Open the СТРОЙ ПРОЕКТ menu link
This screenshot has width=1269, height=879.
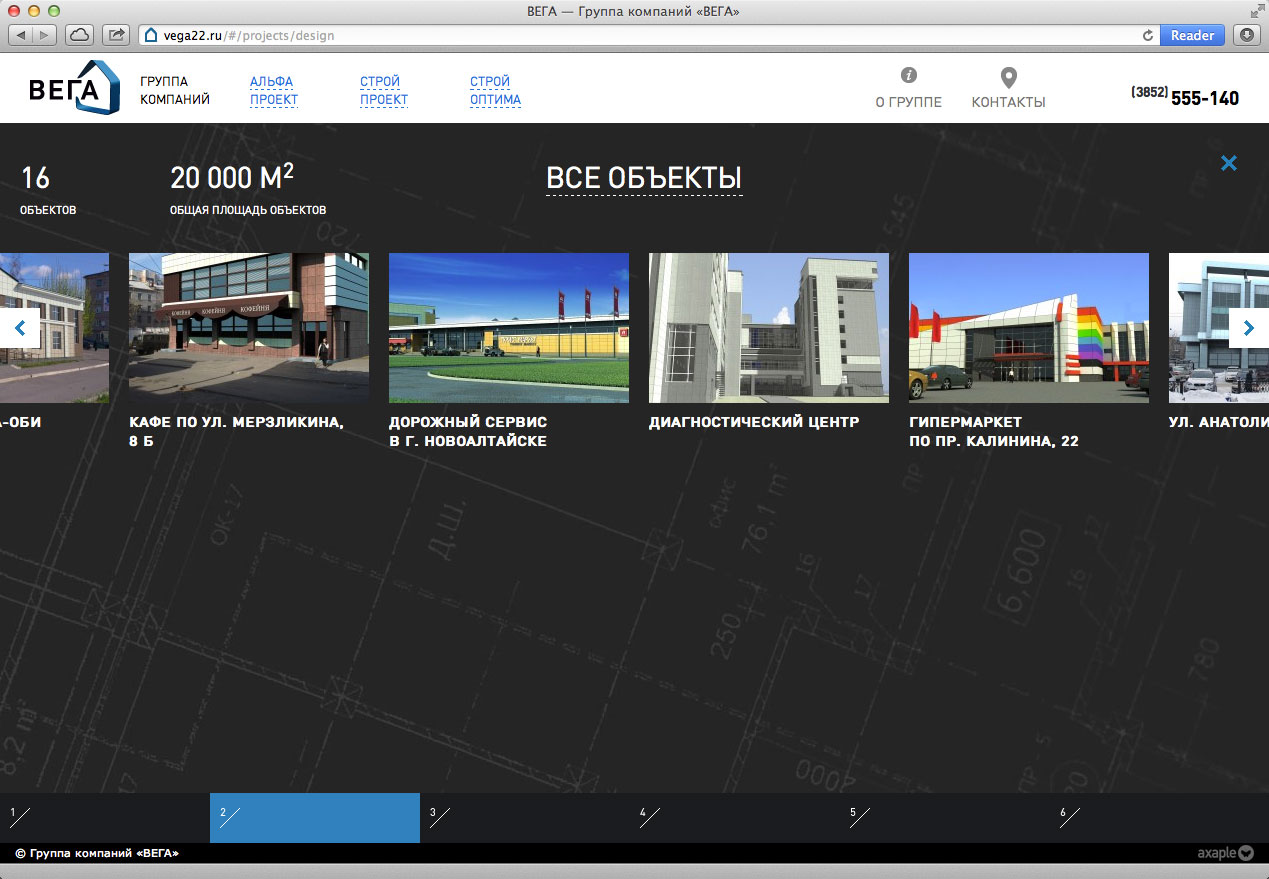pos(383,90)
